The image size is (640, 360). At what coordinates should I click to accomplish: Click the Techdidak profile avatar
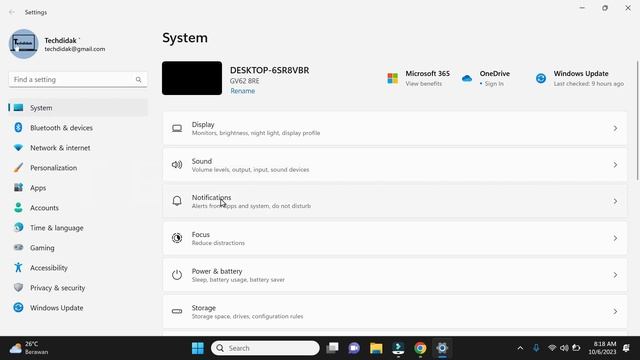tap(23, 44)
